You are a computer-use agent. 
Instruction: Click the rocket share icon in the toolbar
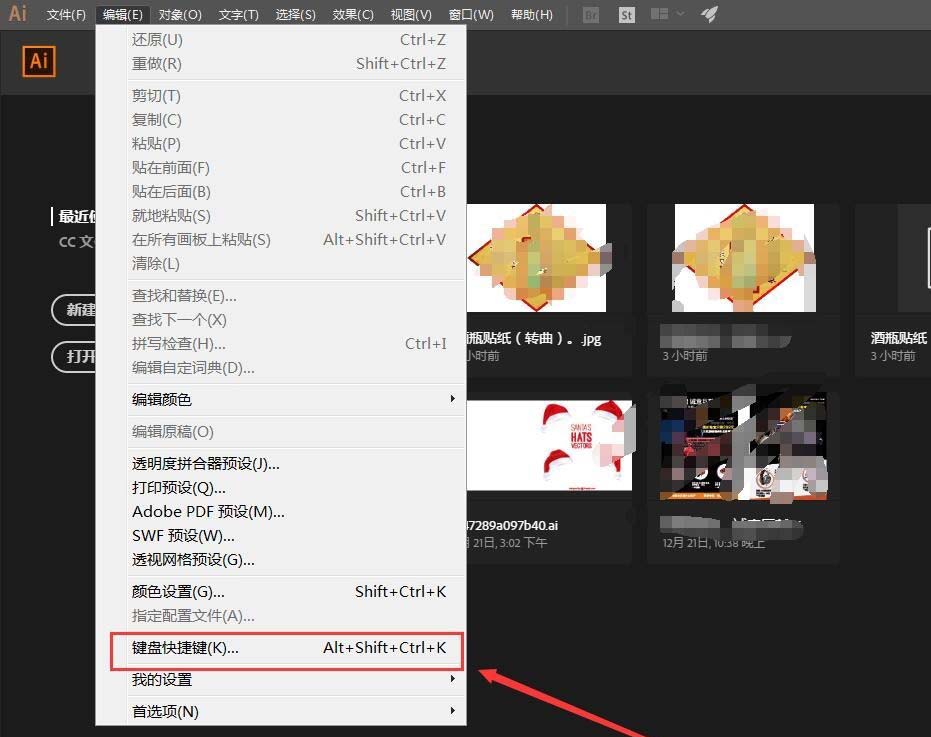tap(710, 15)
